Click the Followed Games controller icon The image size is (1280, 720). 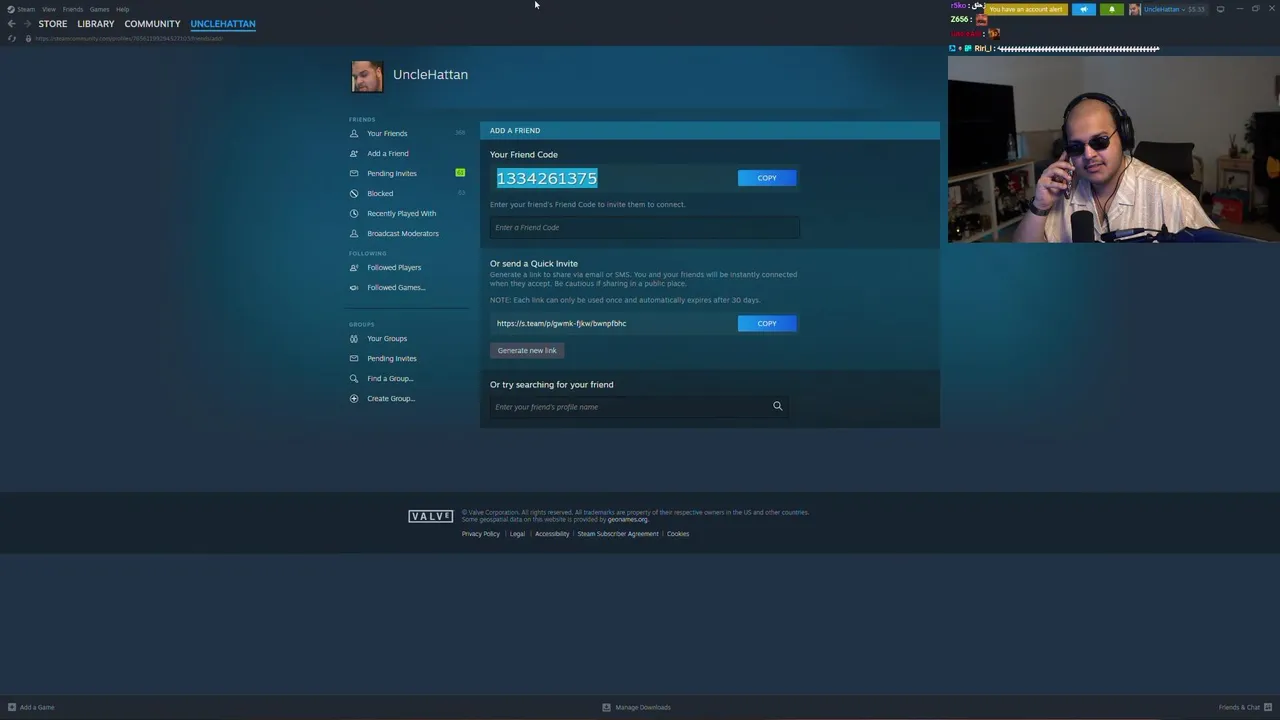coord(354,287)
